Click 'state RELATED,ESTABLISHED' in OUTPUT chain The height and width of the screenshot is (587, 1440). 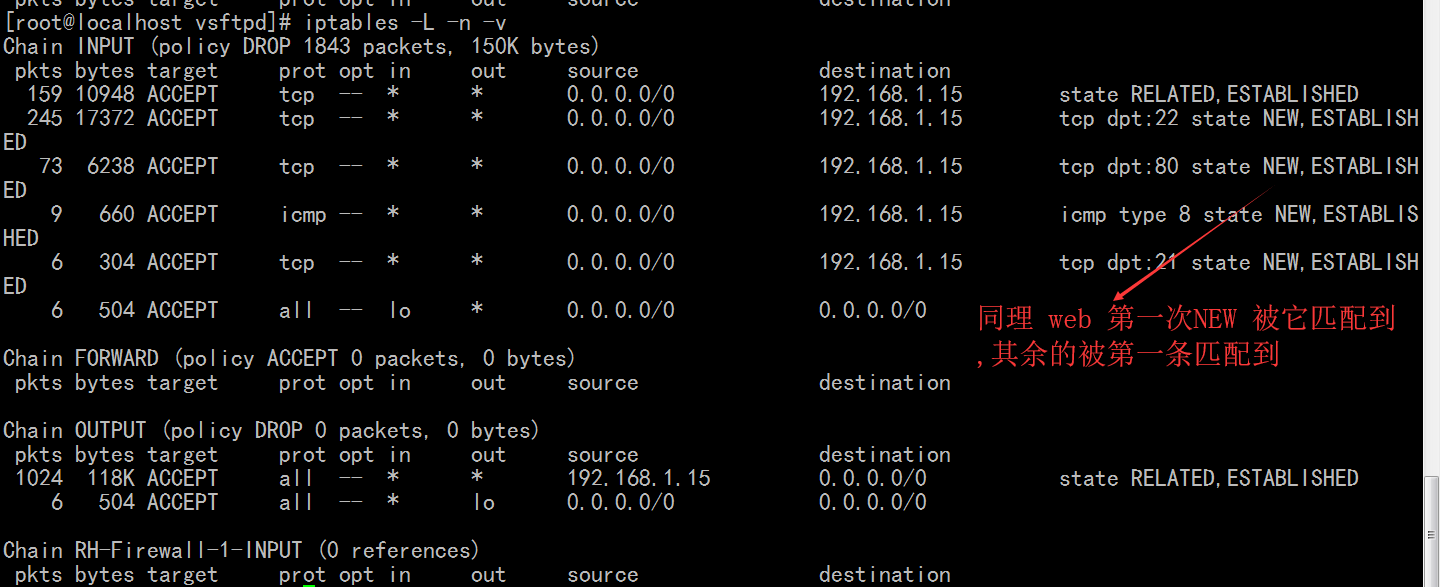(1209, 478)
